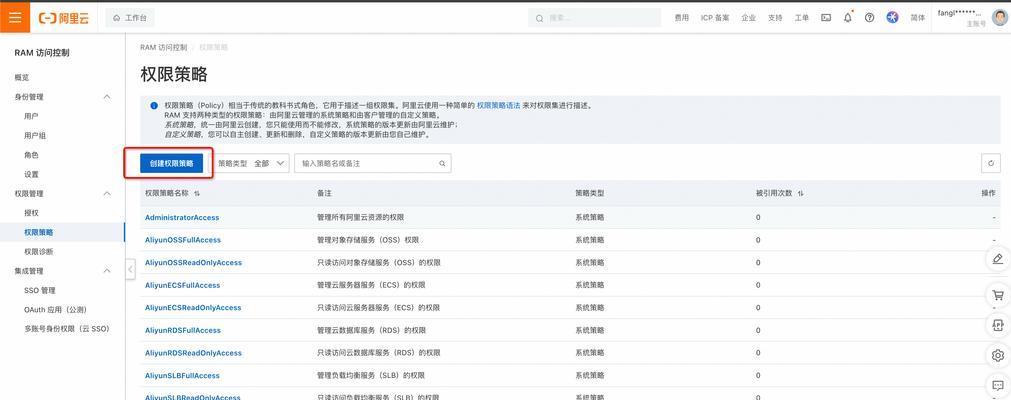The image size is (1011, 400).
Task: Open the ICP 备案 menu
Action: coord(715,18)
